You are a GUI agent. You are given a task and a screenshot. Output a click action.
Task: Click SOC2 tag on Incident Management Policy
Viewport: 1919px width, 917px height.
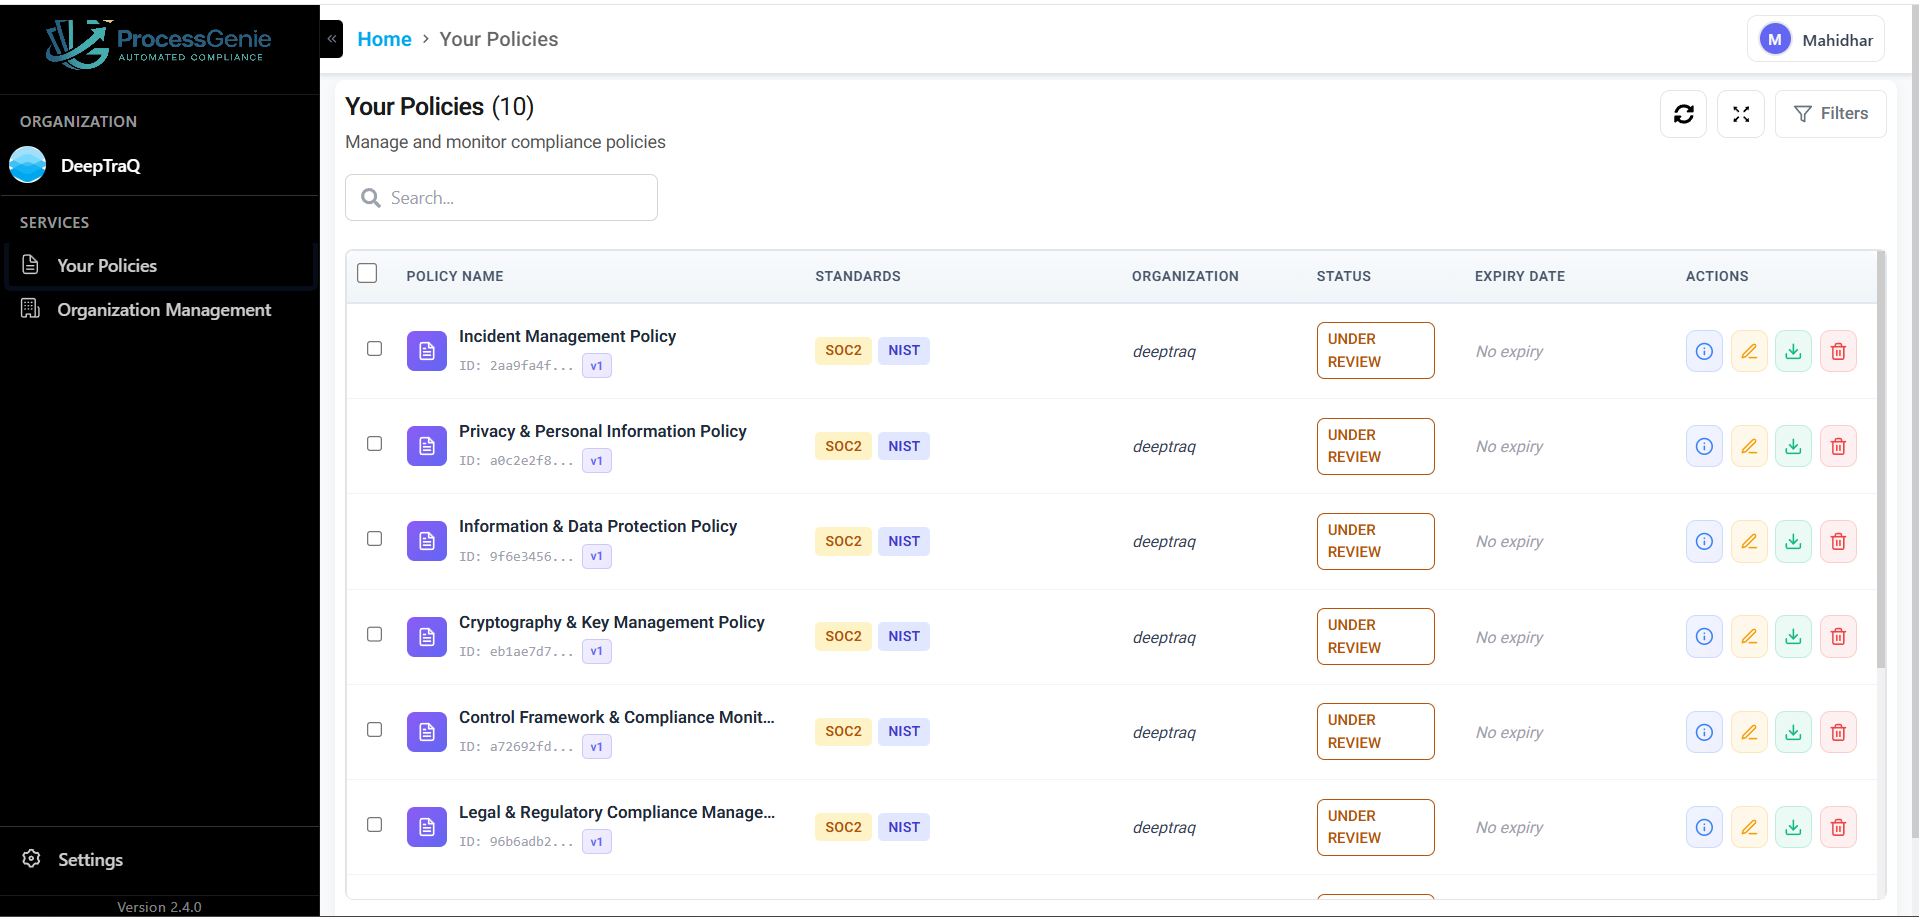click(843, 350)
